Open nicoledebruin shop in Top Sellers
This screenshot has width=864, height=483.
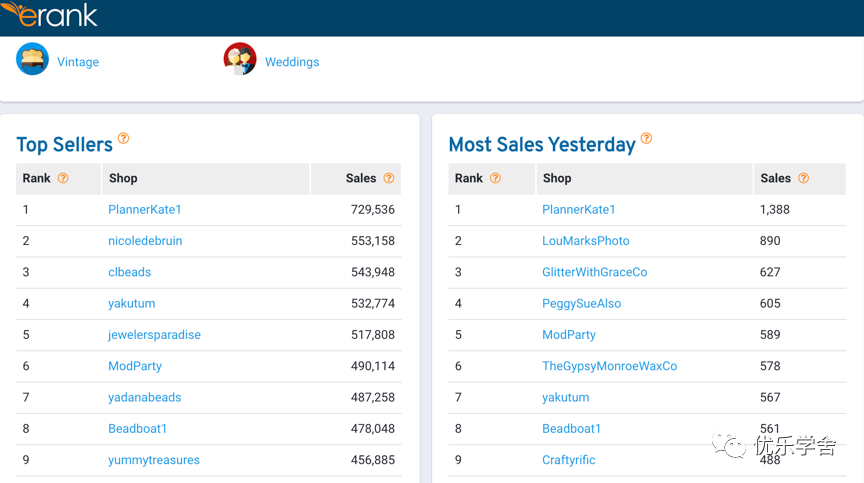point(145,241)
